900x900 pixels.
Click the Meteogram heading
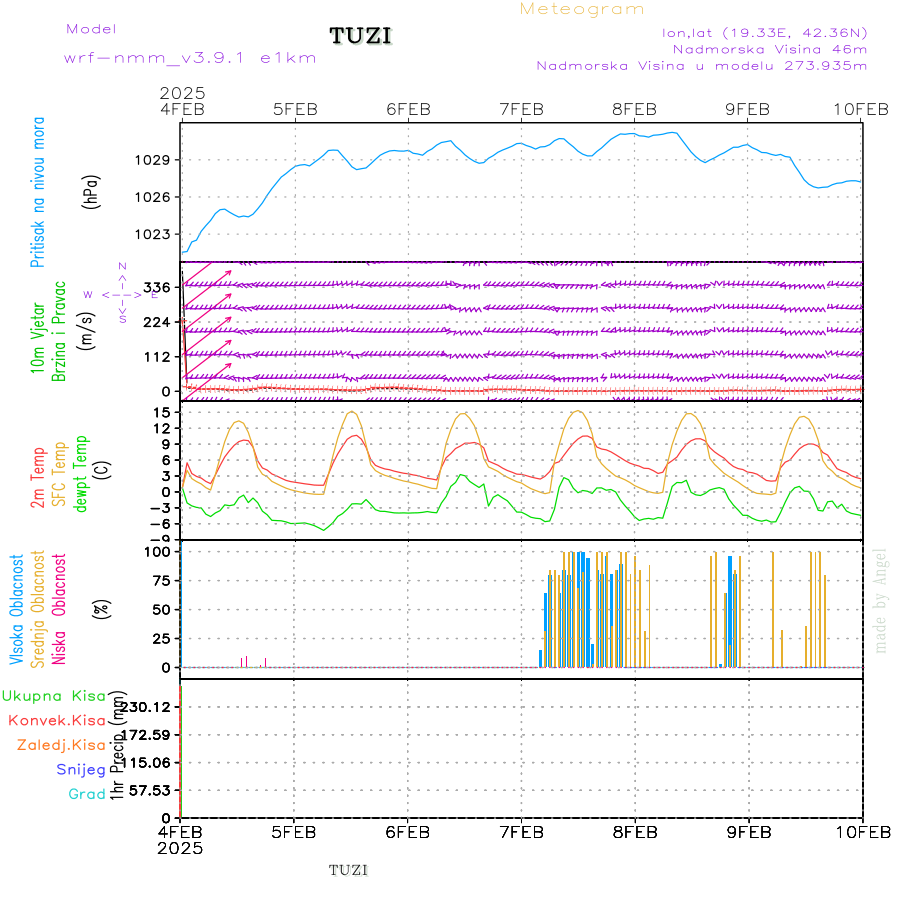582,9
